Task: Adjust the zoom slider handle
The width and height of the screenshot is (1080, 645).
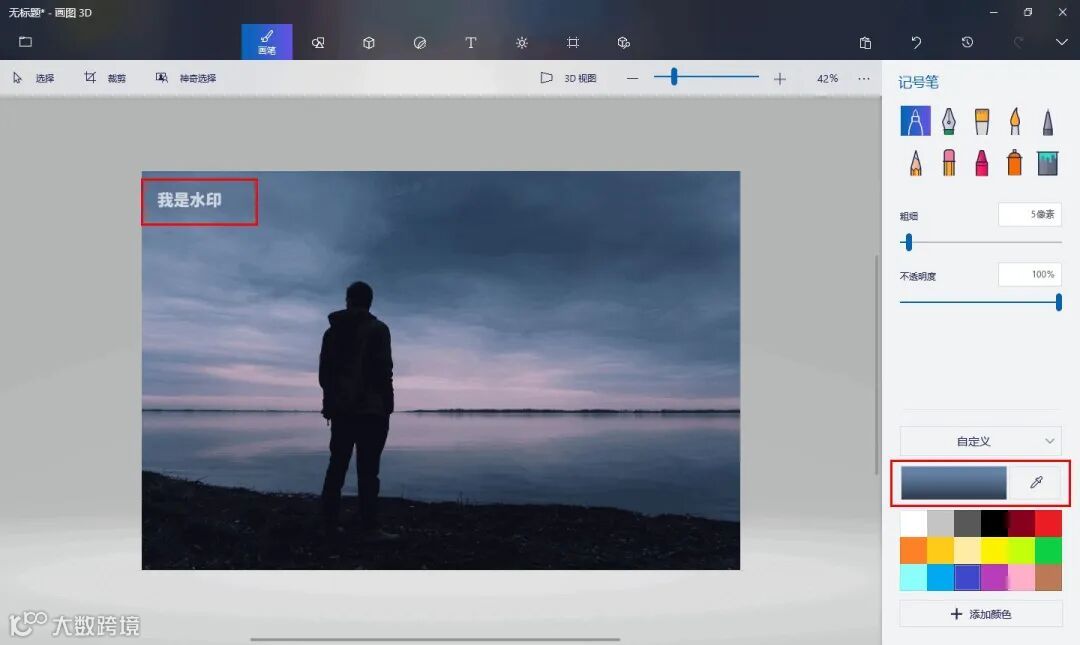Action: click(674, 76)
